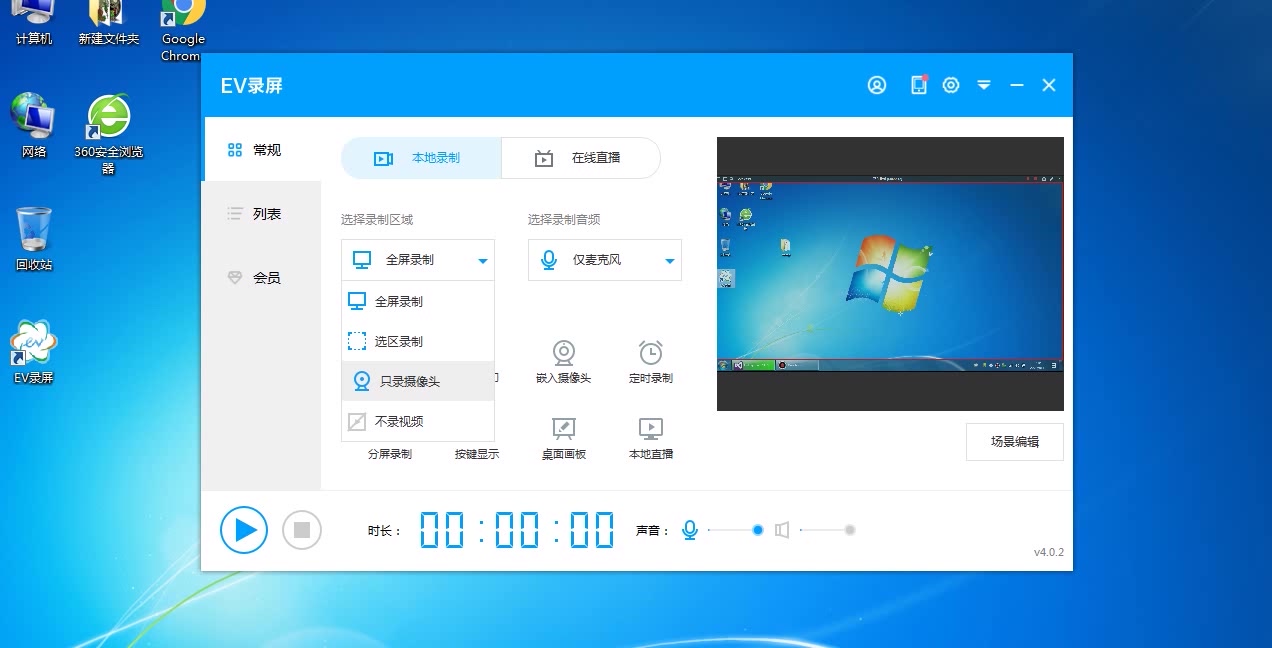This screenshot has width=1272, height=648.
Task: Expand the 仅麦克风 audio dropdown
Action: click(x=605, y=260)
